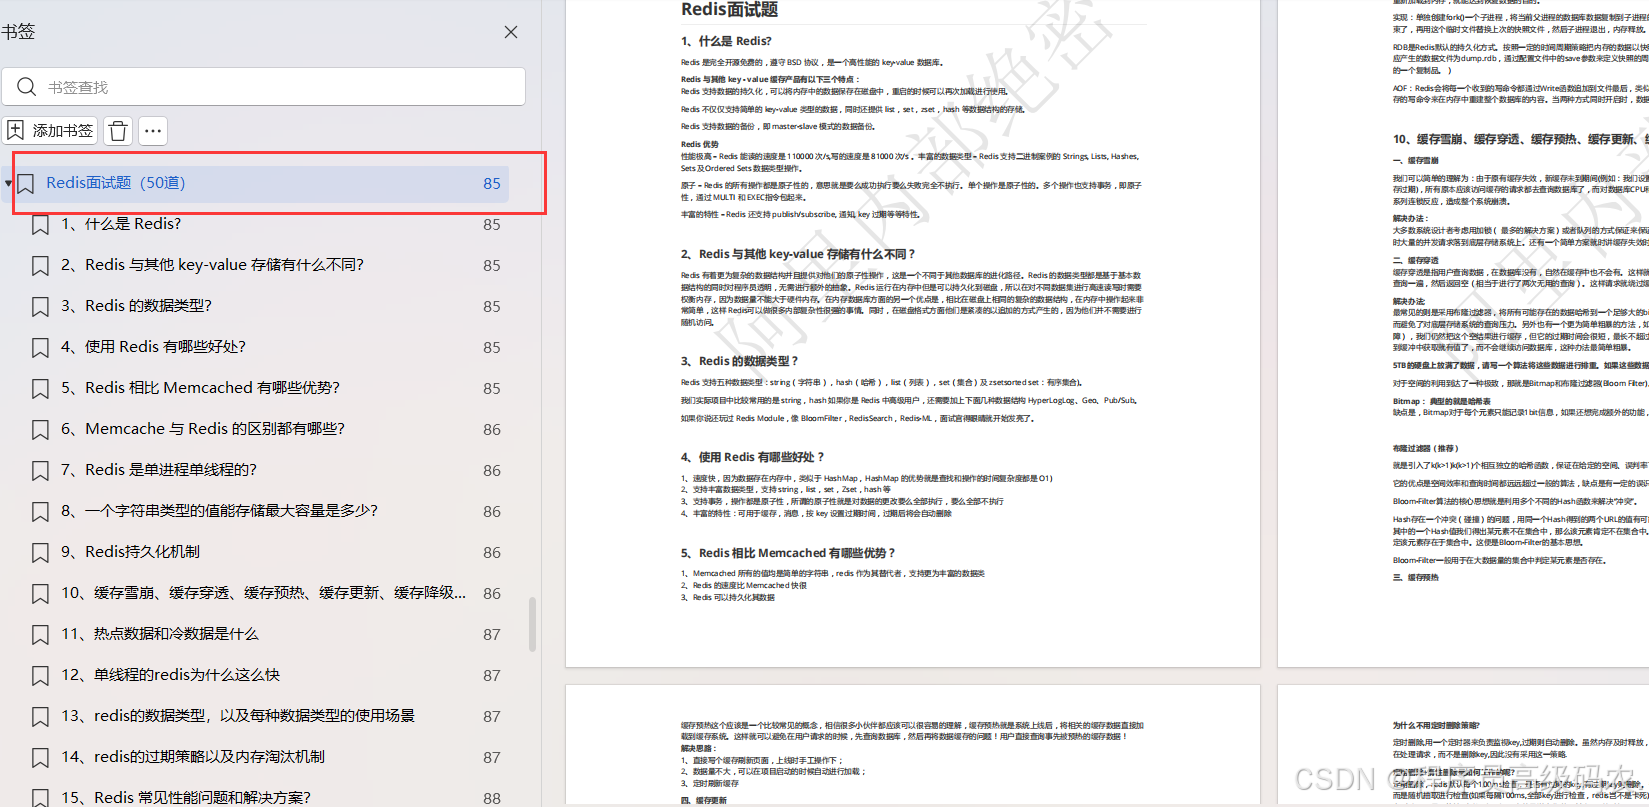
Task: Click bookmark icon beside 5、Redis 相比 Memcached
Action: (x=40, y=389)
